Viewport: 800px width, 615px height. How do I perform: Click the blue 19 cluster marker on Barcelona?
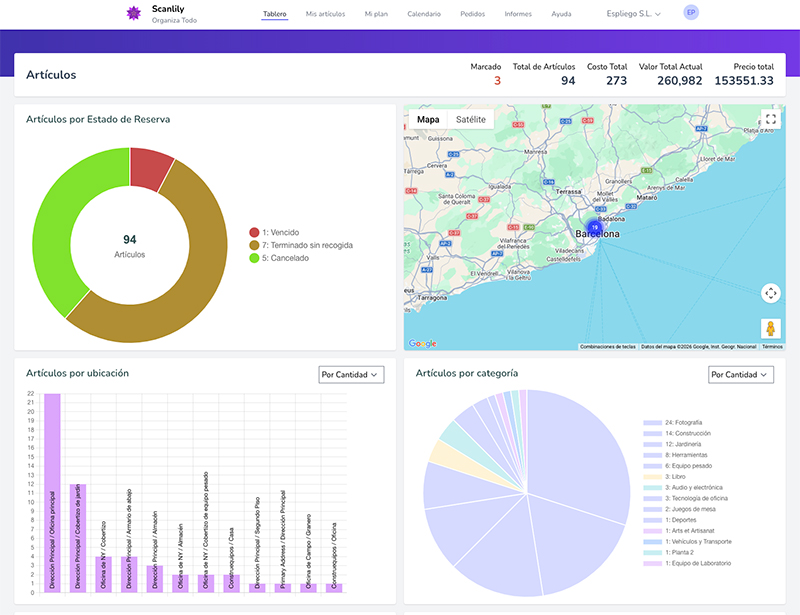594,227
